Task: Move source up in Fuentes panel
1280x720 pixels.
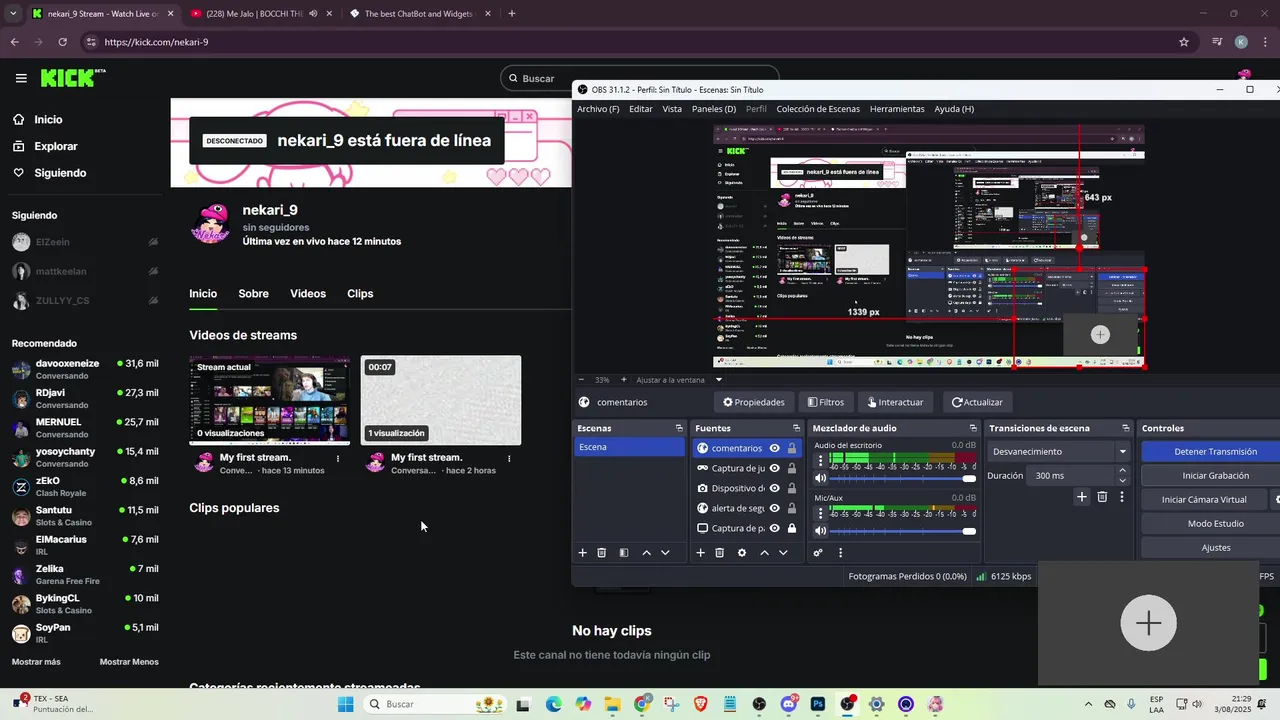Action: [764, 553]
